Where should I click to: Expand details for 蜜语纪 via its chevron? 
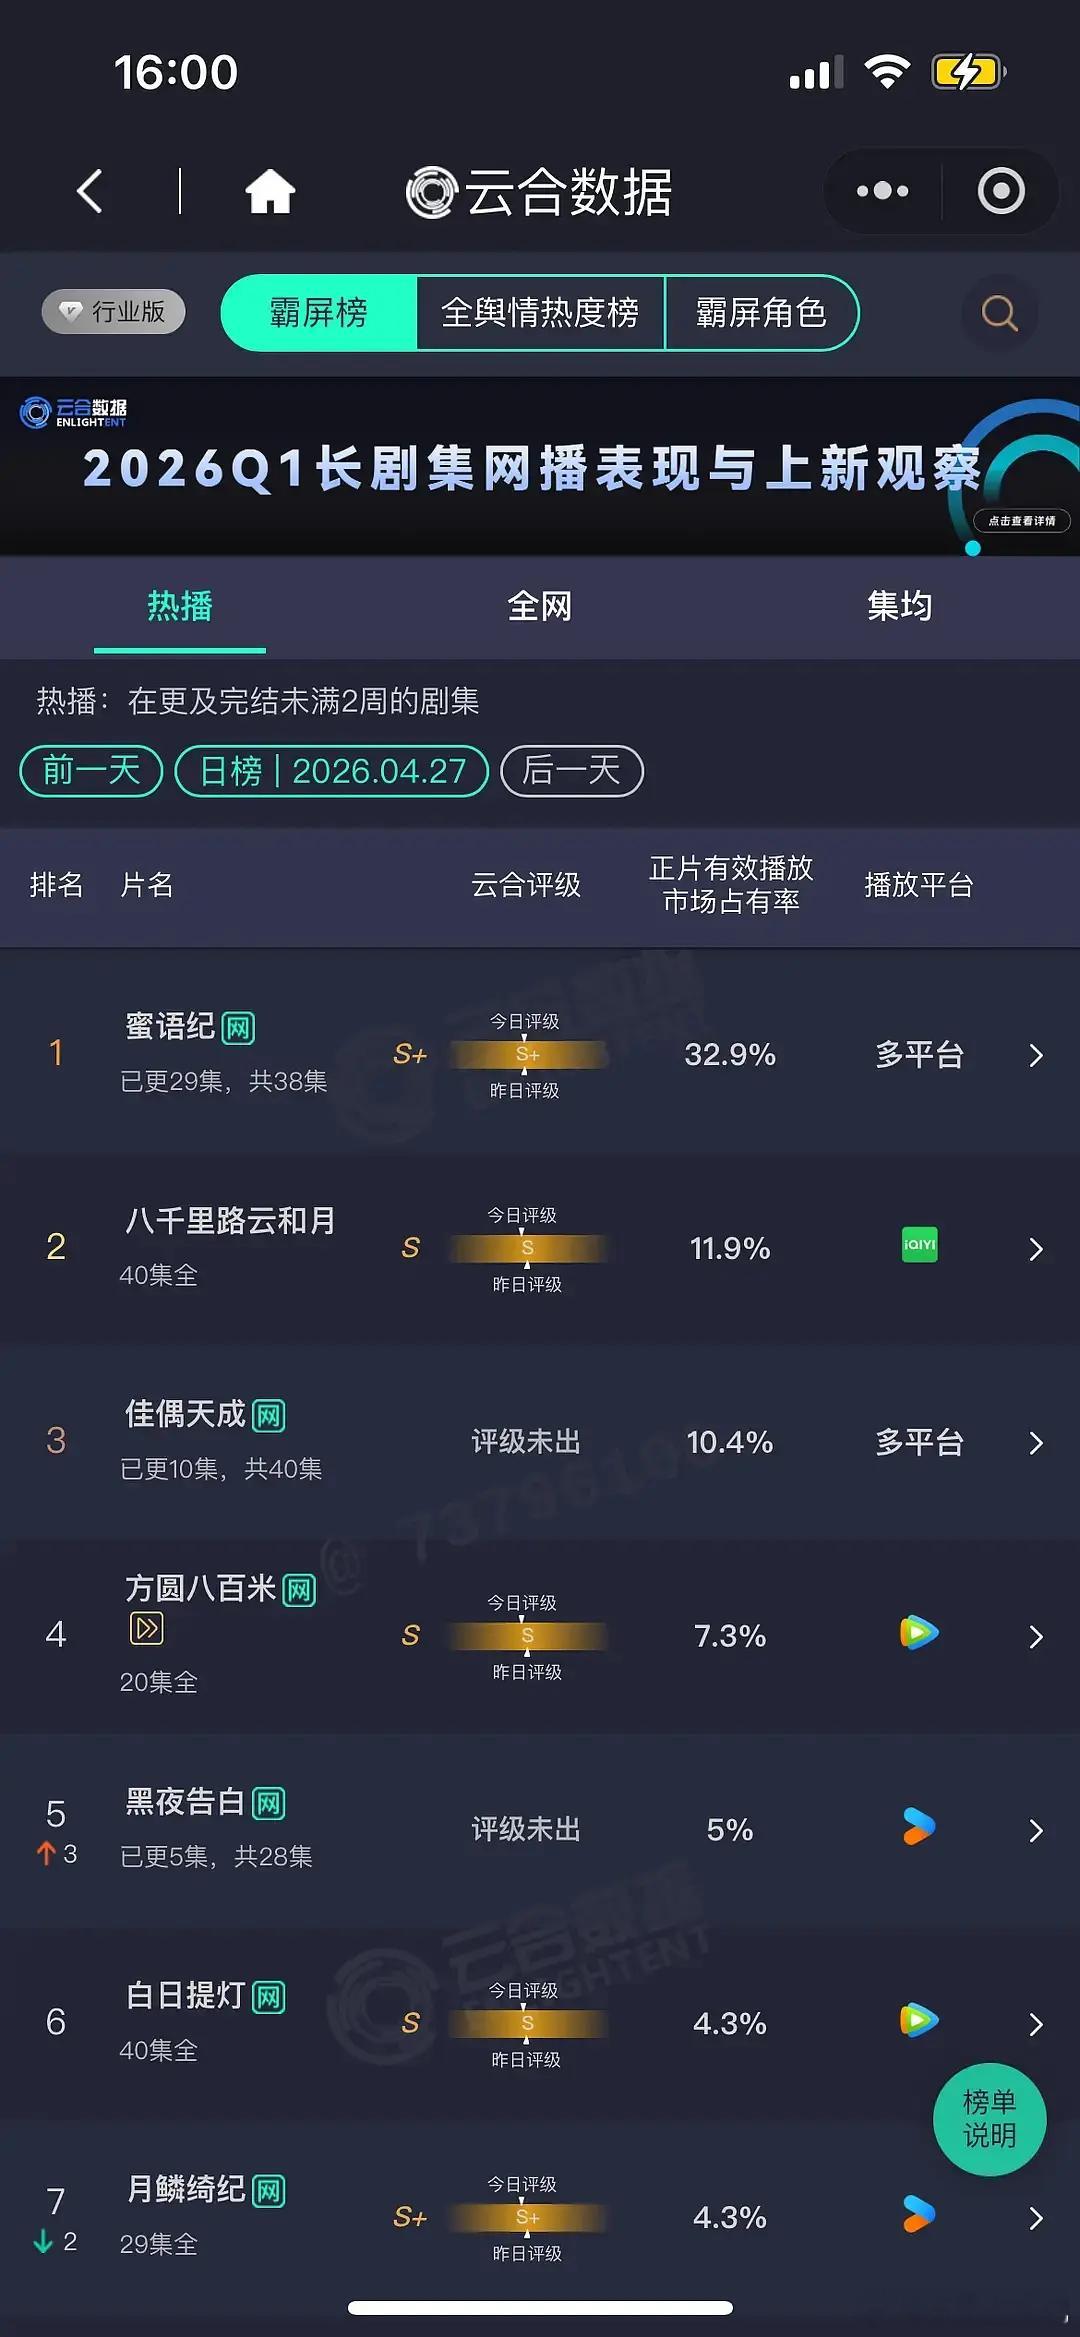click(1035, 1054)
